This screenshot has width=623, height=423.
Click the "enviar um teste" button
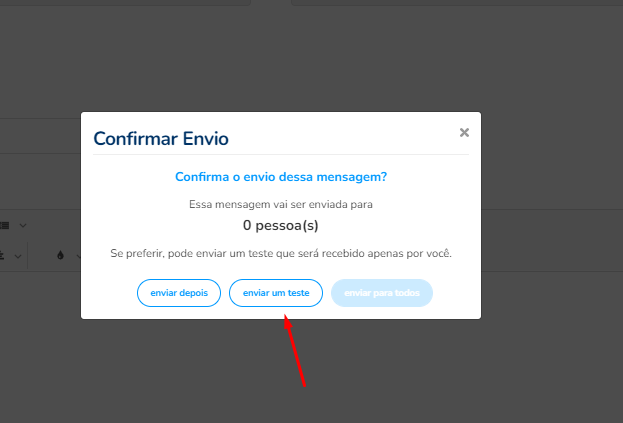276,293
